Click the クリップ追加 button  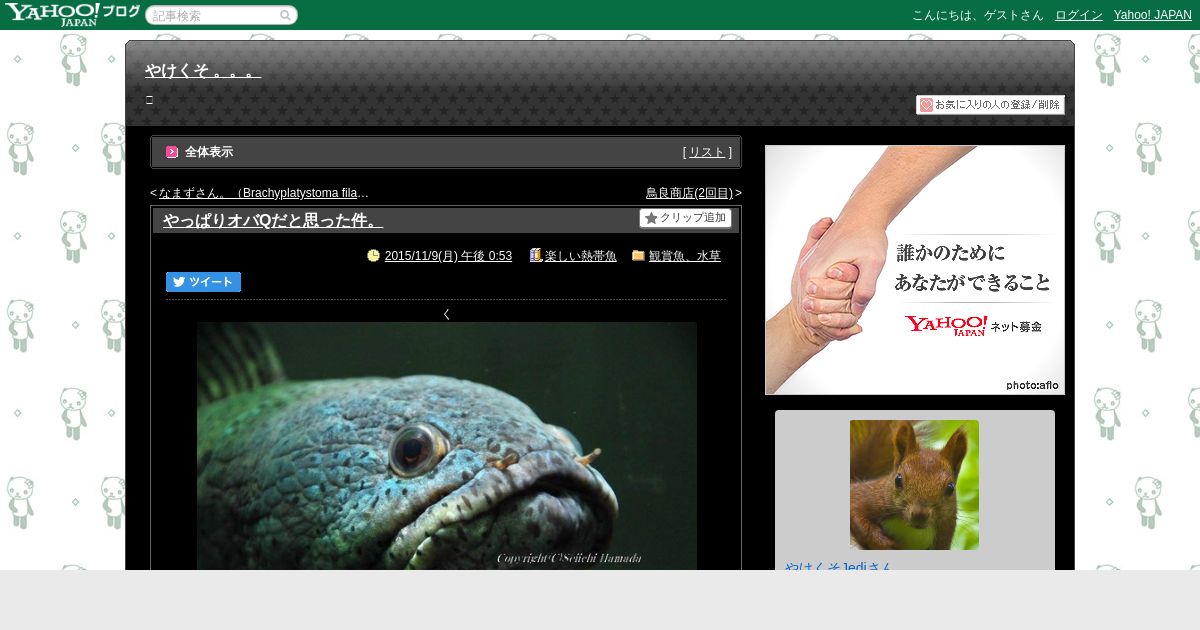point(685,218)
